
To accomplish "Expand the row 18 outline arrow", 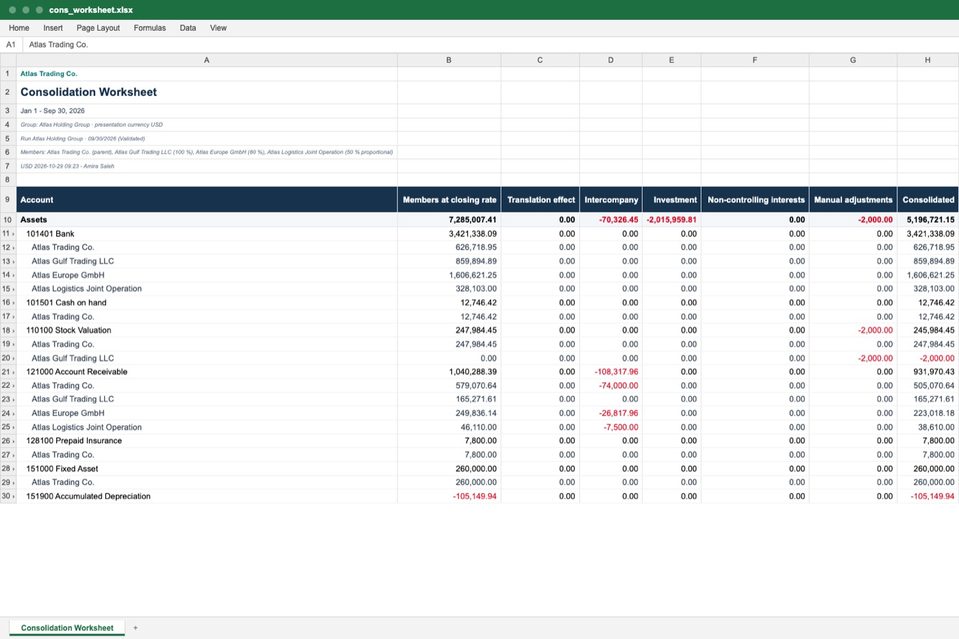I will 13,331.
